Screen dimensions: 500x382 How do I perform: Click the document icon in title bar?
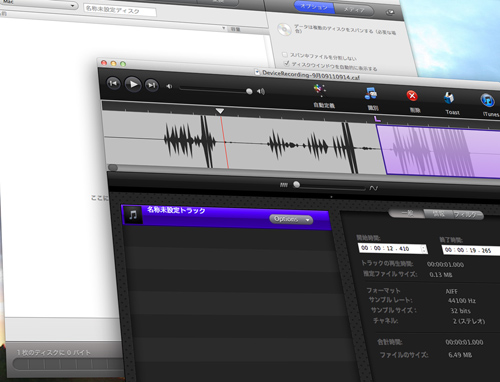pyautogui.click(x=257, y=72)
